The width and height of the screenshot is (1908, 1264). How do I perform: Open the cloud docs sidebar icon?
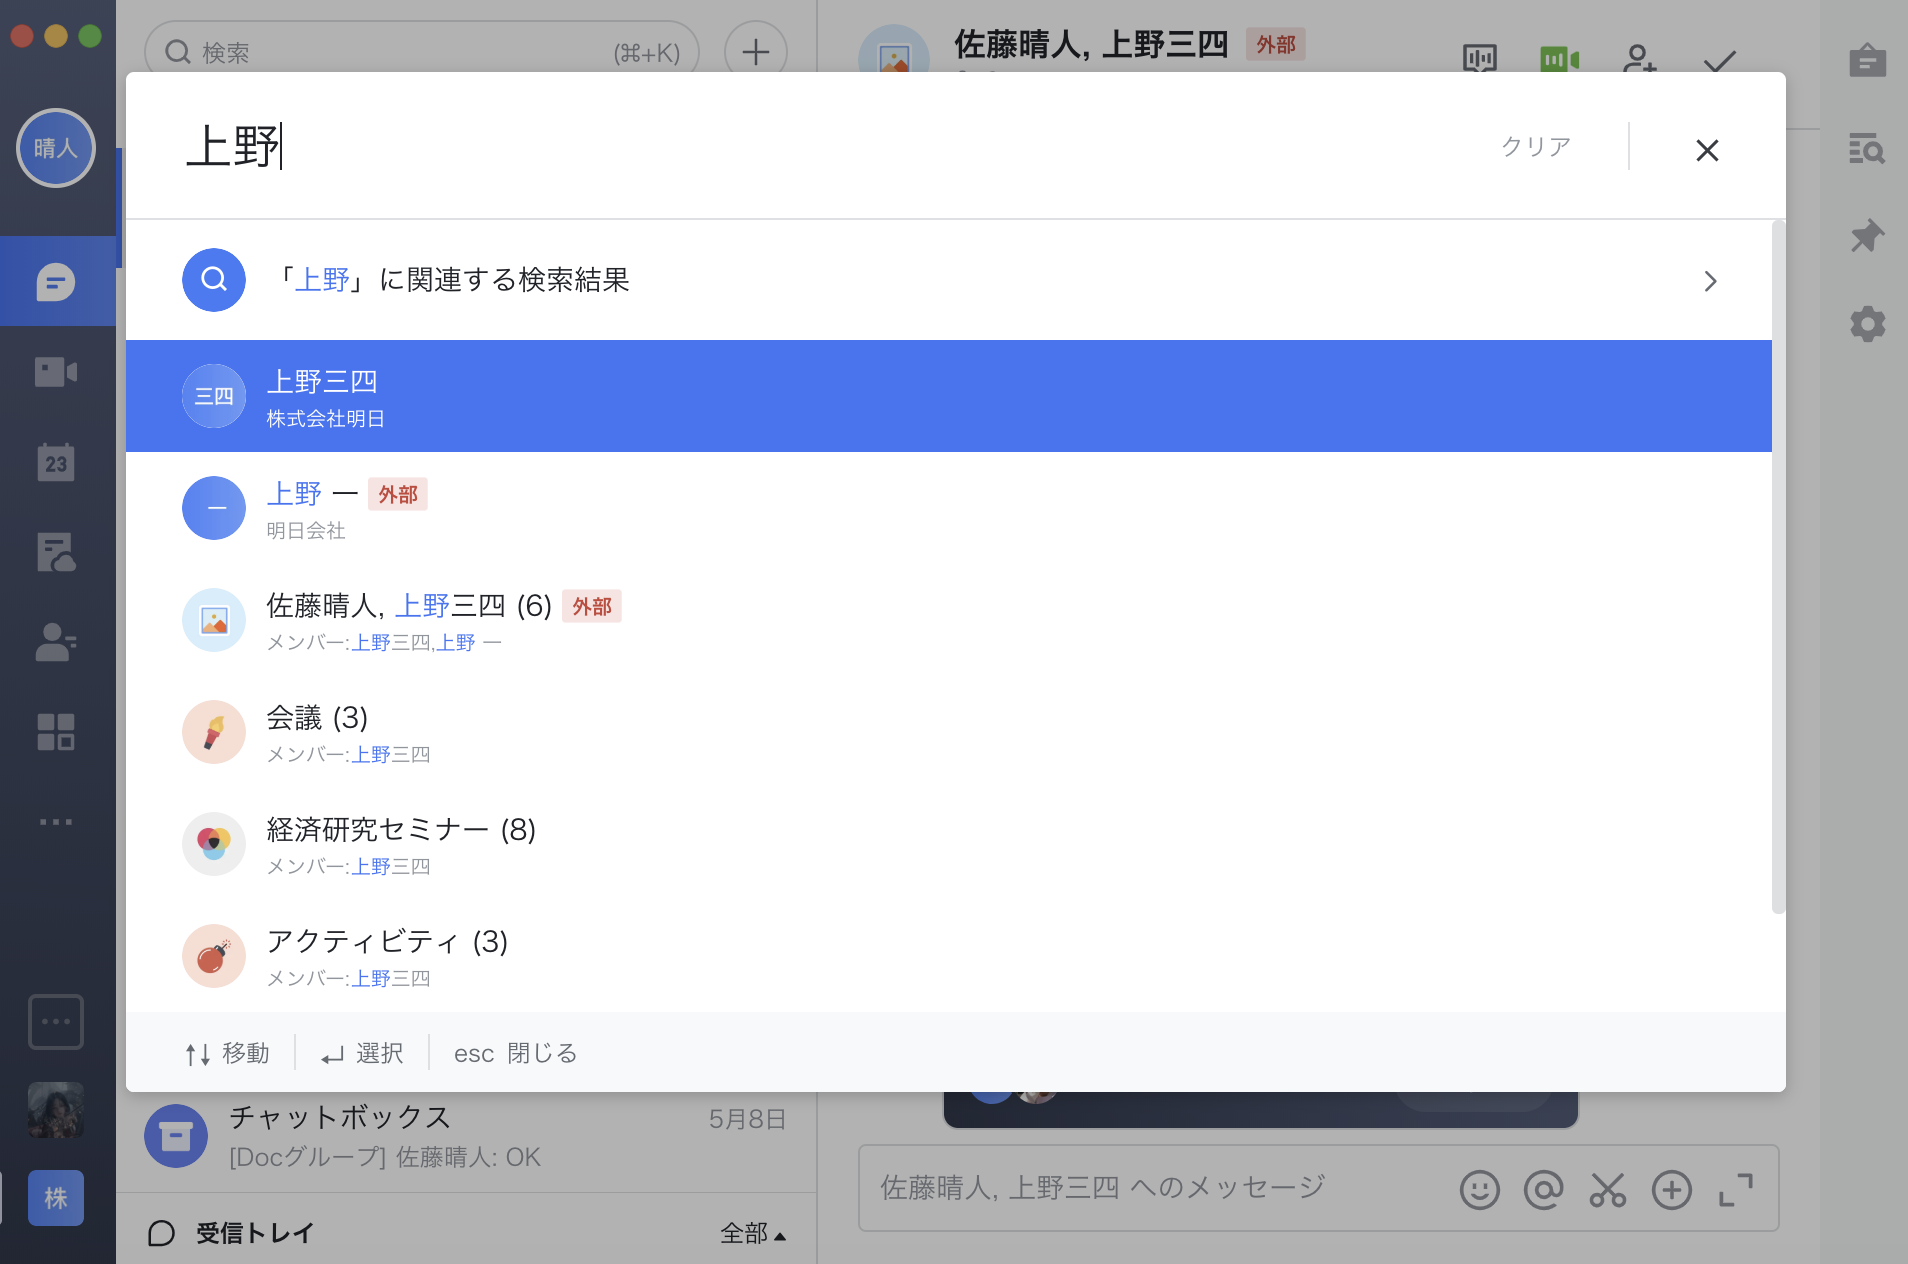tap(56, 552)
